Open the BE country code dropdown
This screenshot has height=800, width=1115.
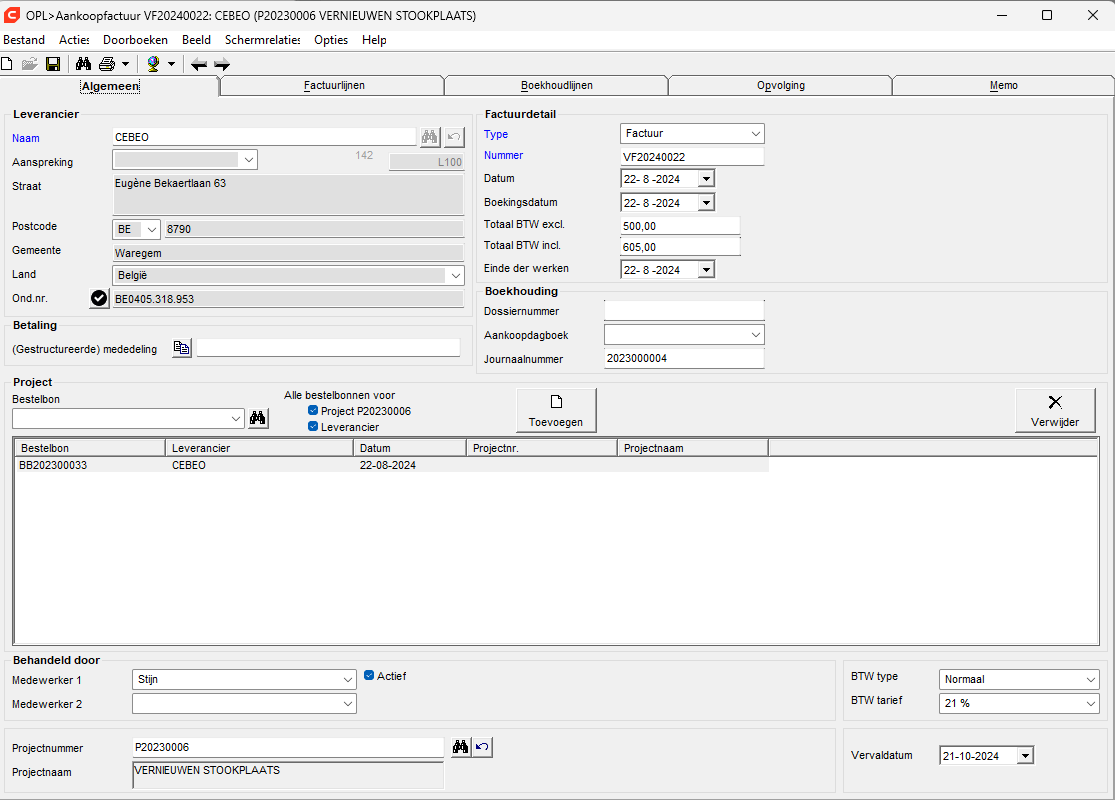pos(151,229)
